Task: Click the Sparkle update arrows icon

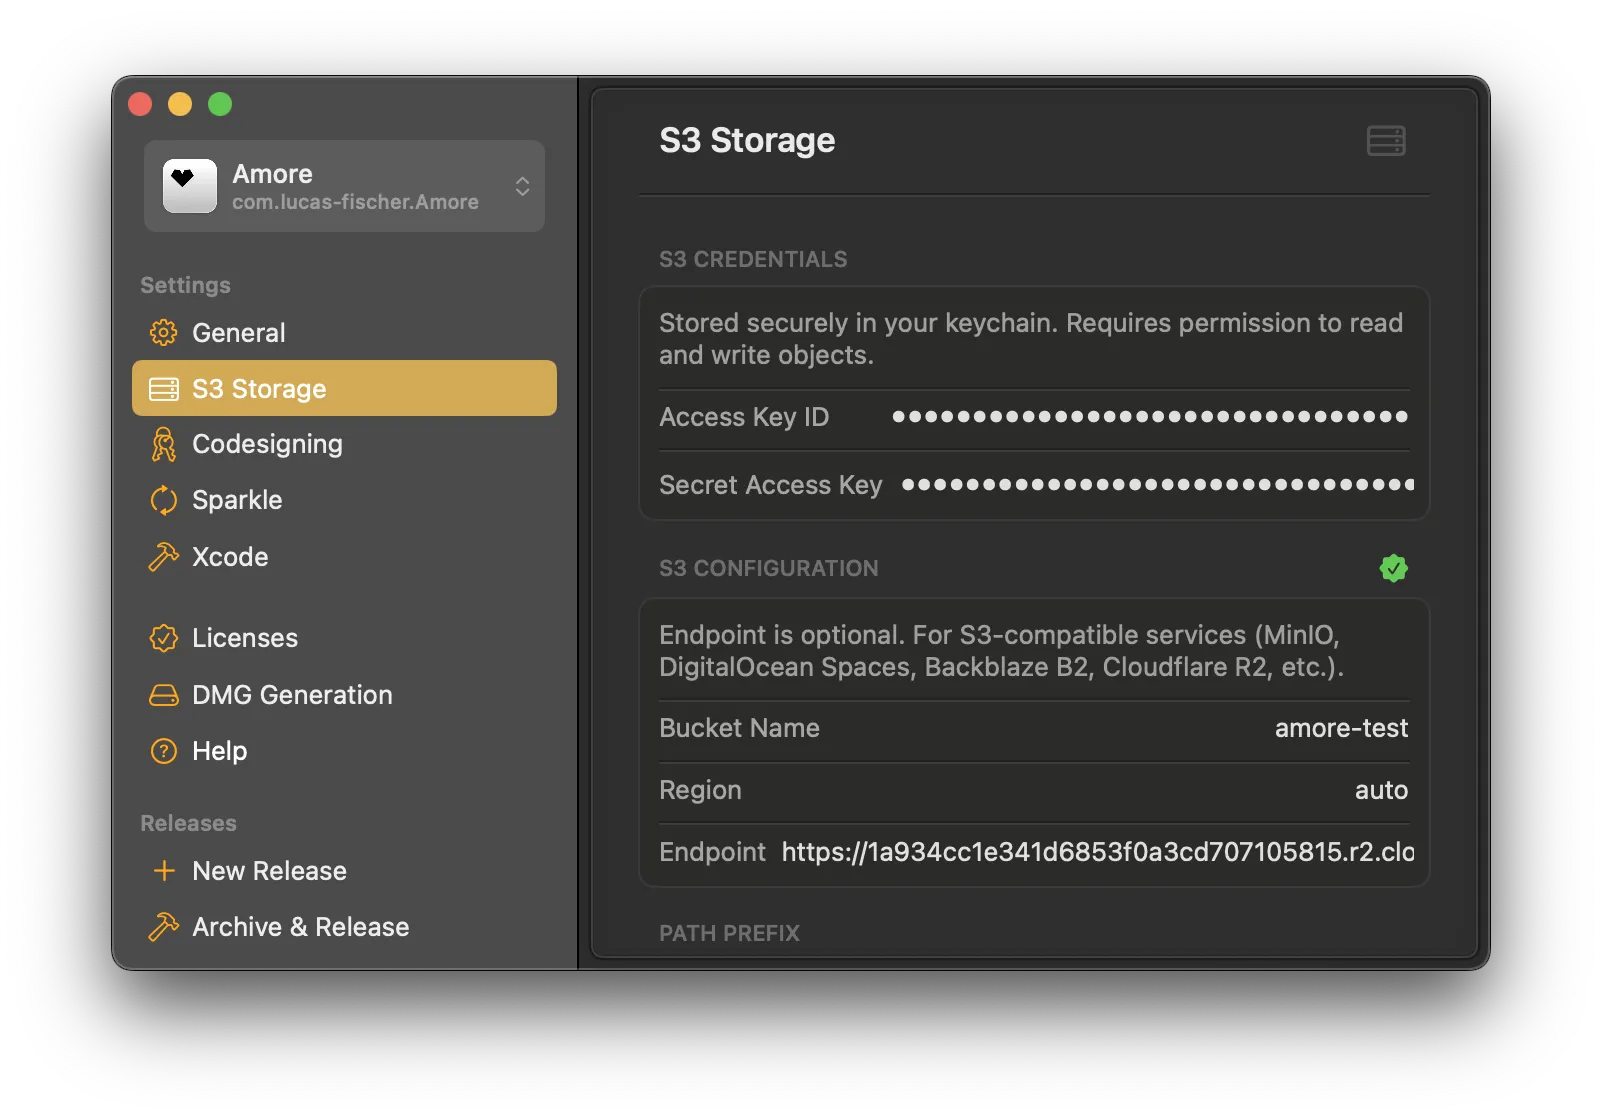Action: coord(163,500)
